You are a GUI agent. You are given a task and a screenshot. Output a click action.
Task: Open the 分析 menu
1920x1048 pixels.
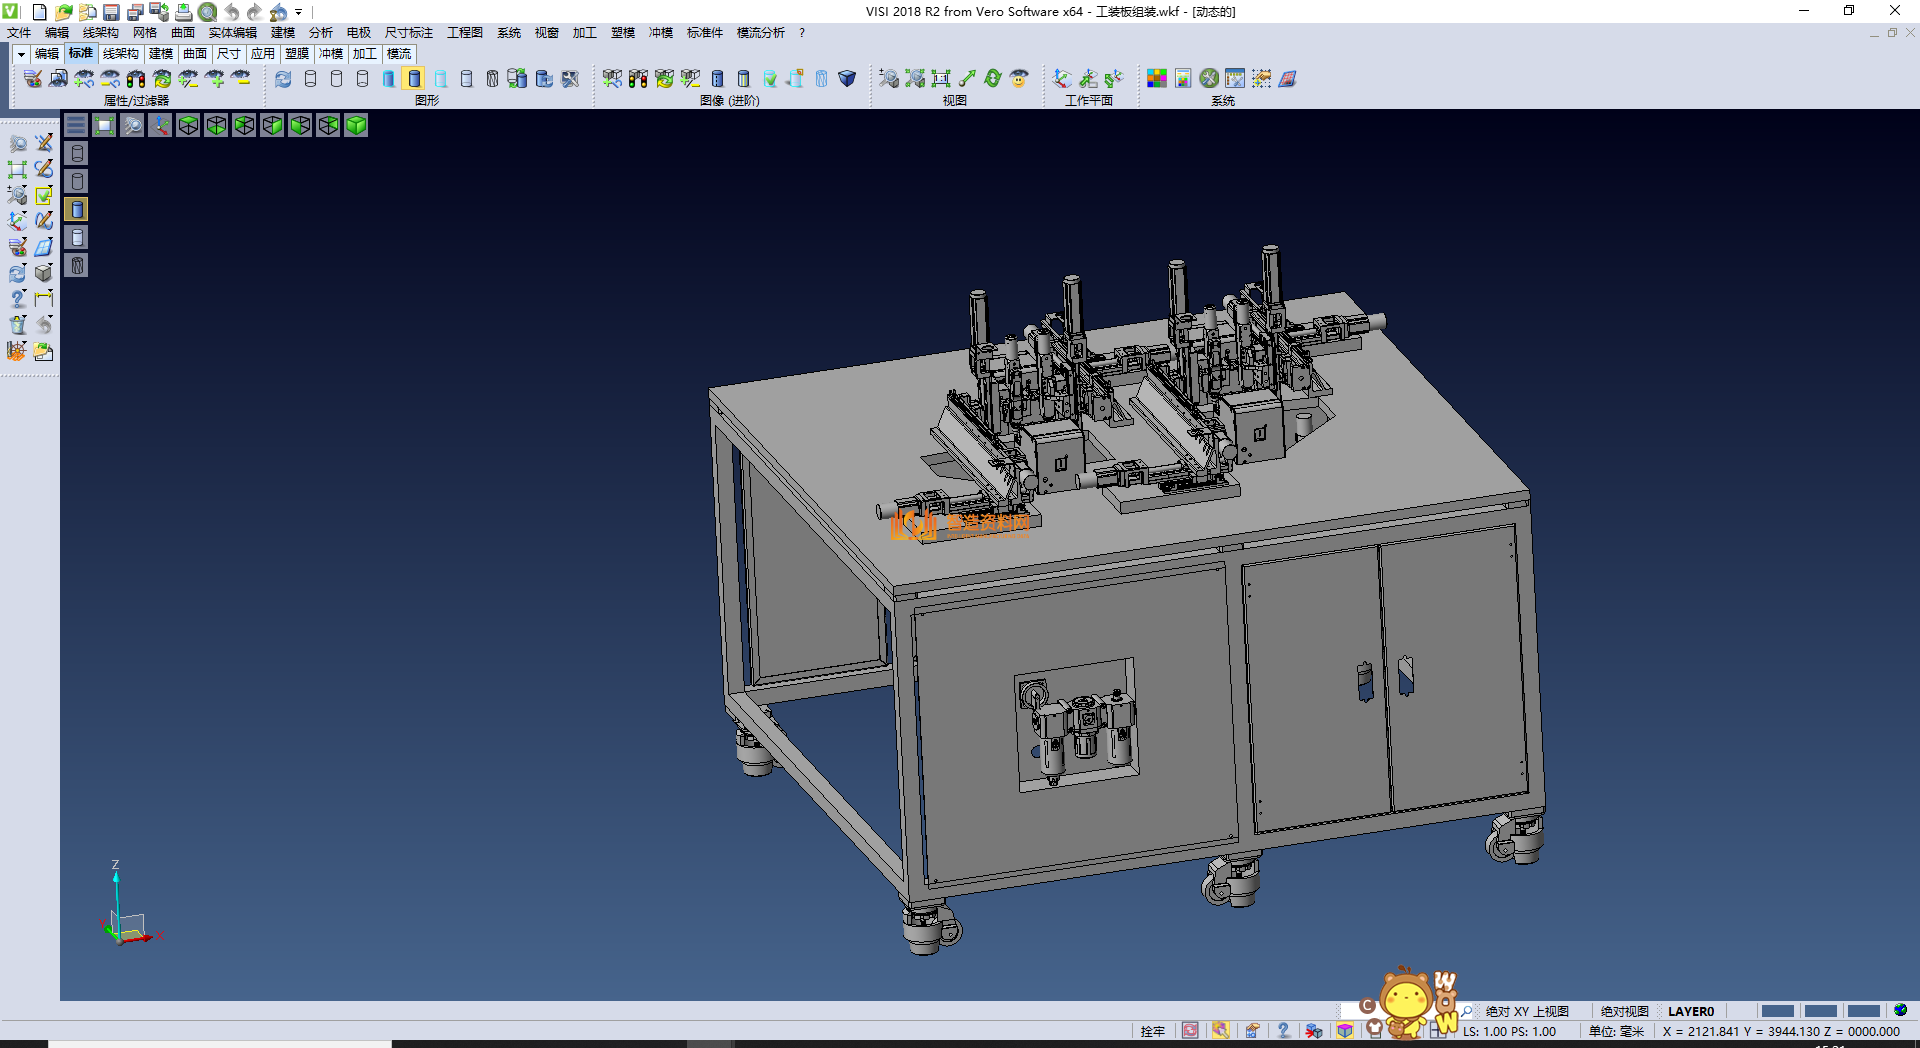click(x=320, y=33)
